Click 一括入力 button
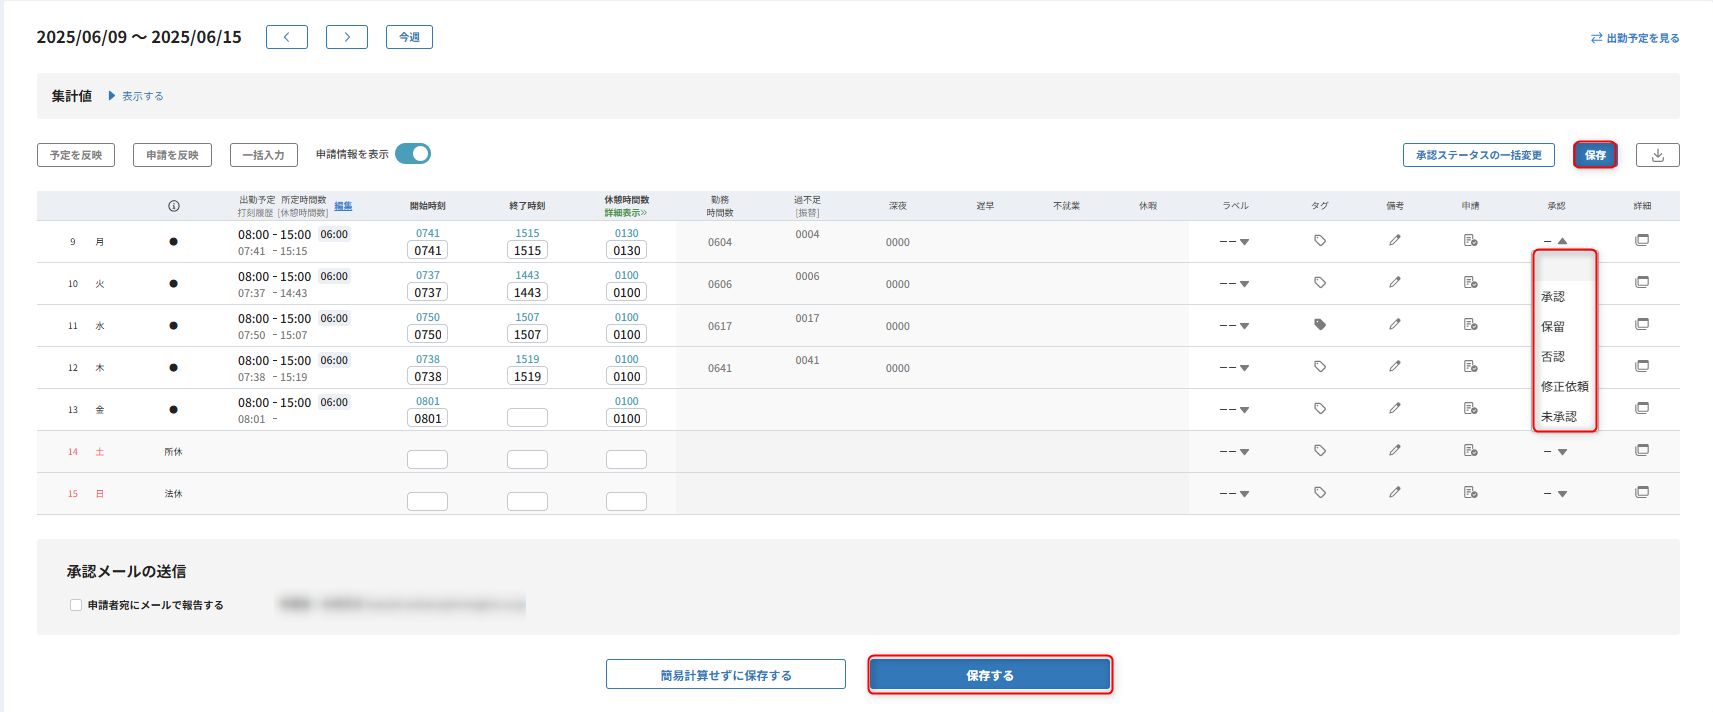This screenshot has height=712, width=1713. 263,155
